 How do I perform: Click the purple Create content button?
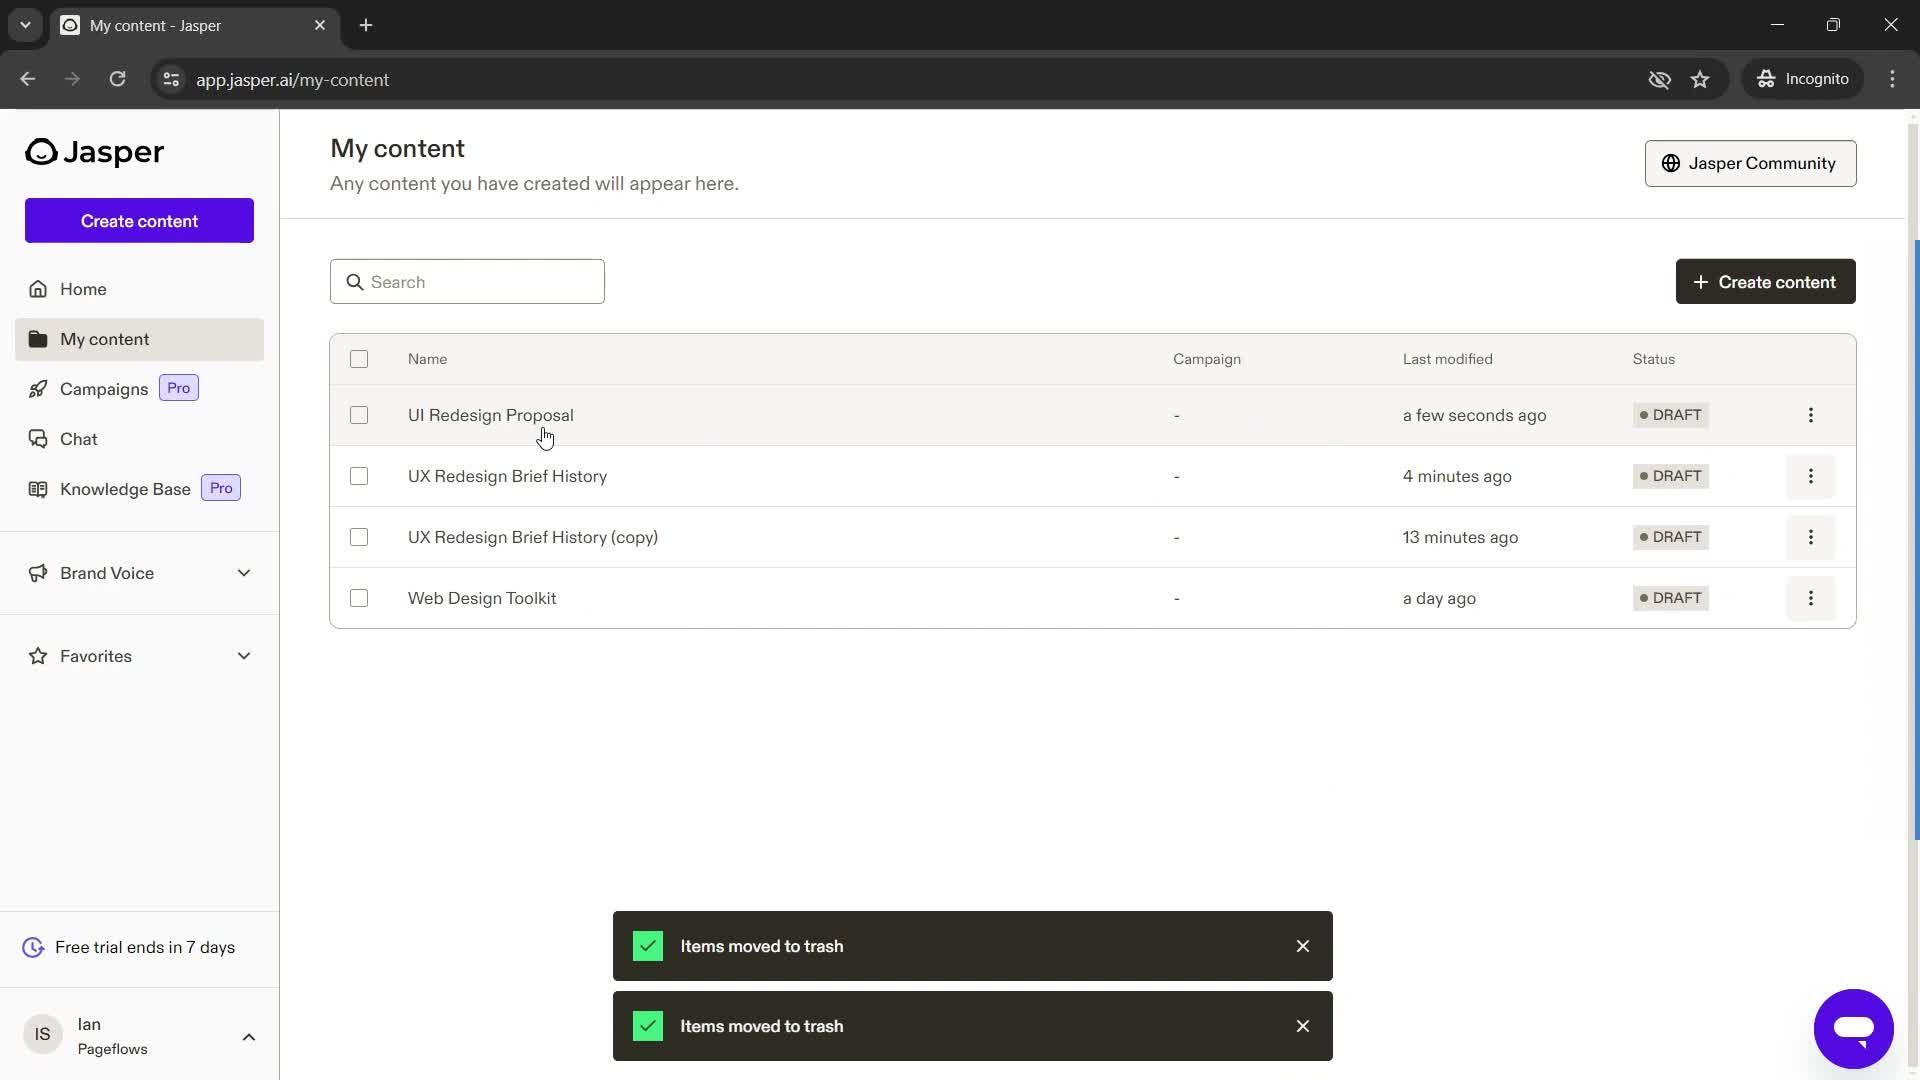pyautogui.click(x=138, y=220)
